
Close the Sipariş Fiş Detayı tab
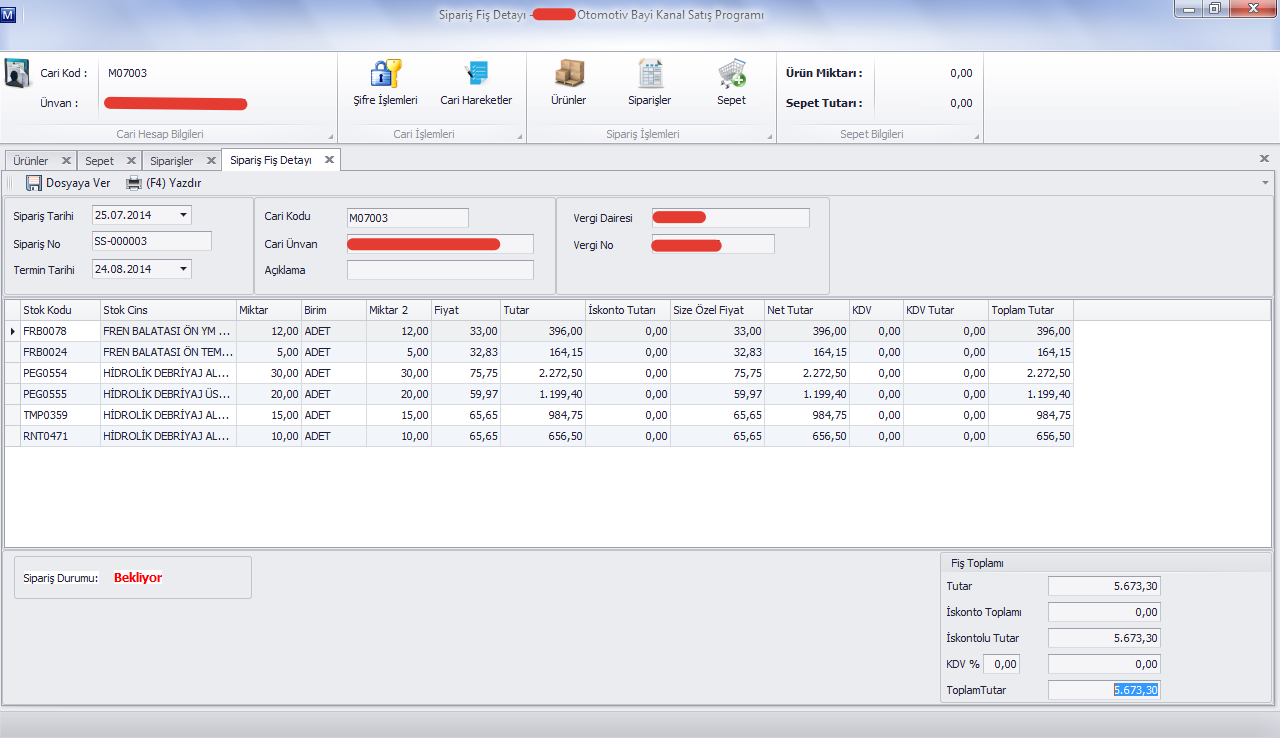[x=329, y=160]
